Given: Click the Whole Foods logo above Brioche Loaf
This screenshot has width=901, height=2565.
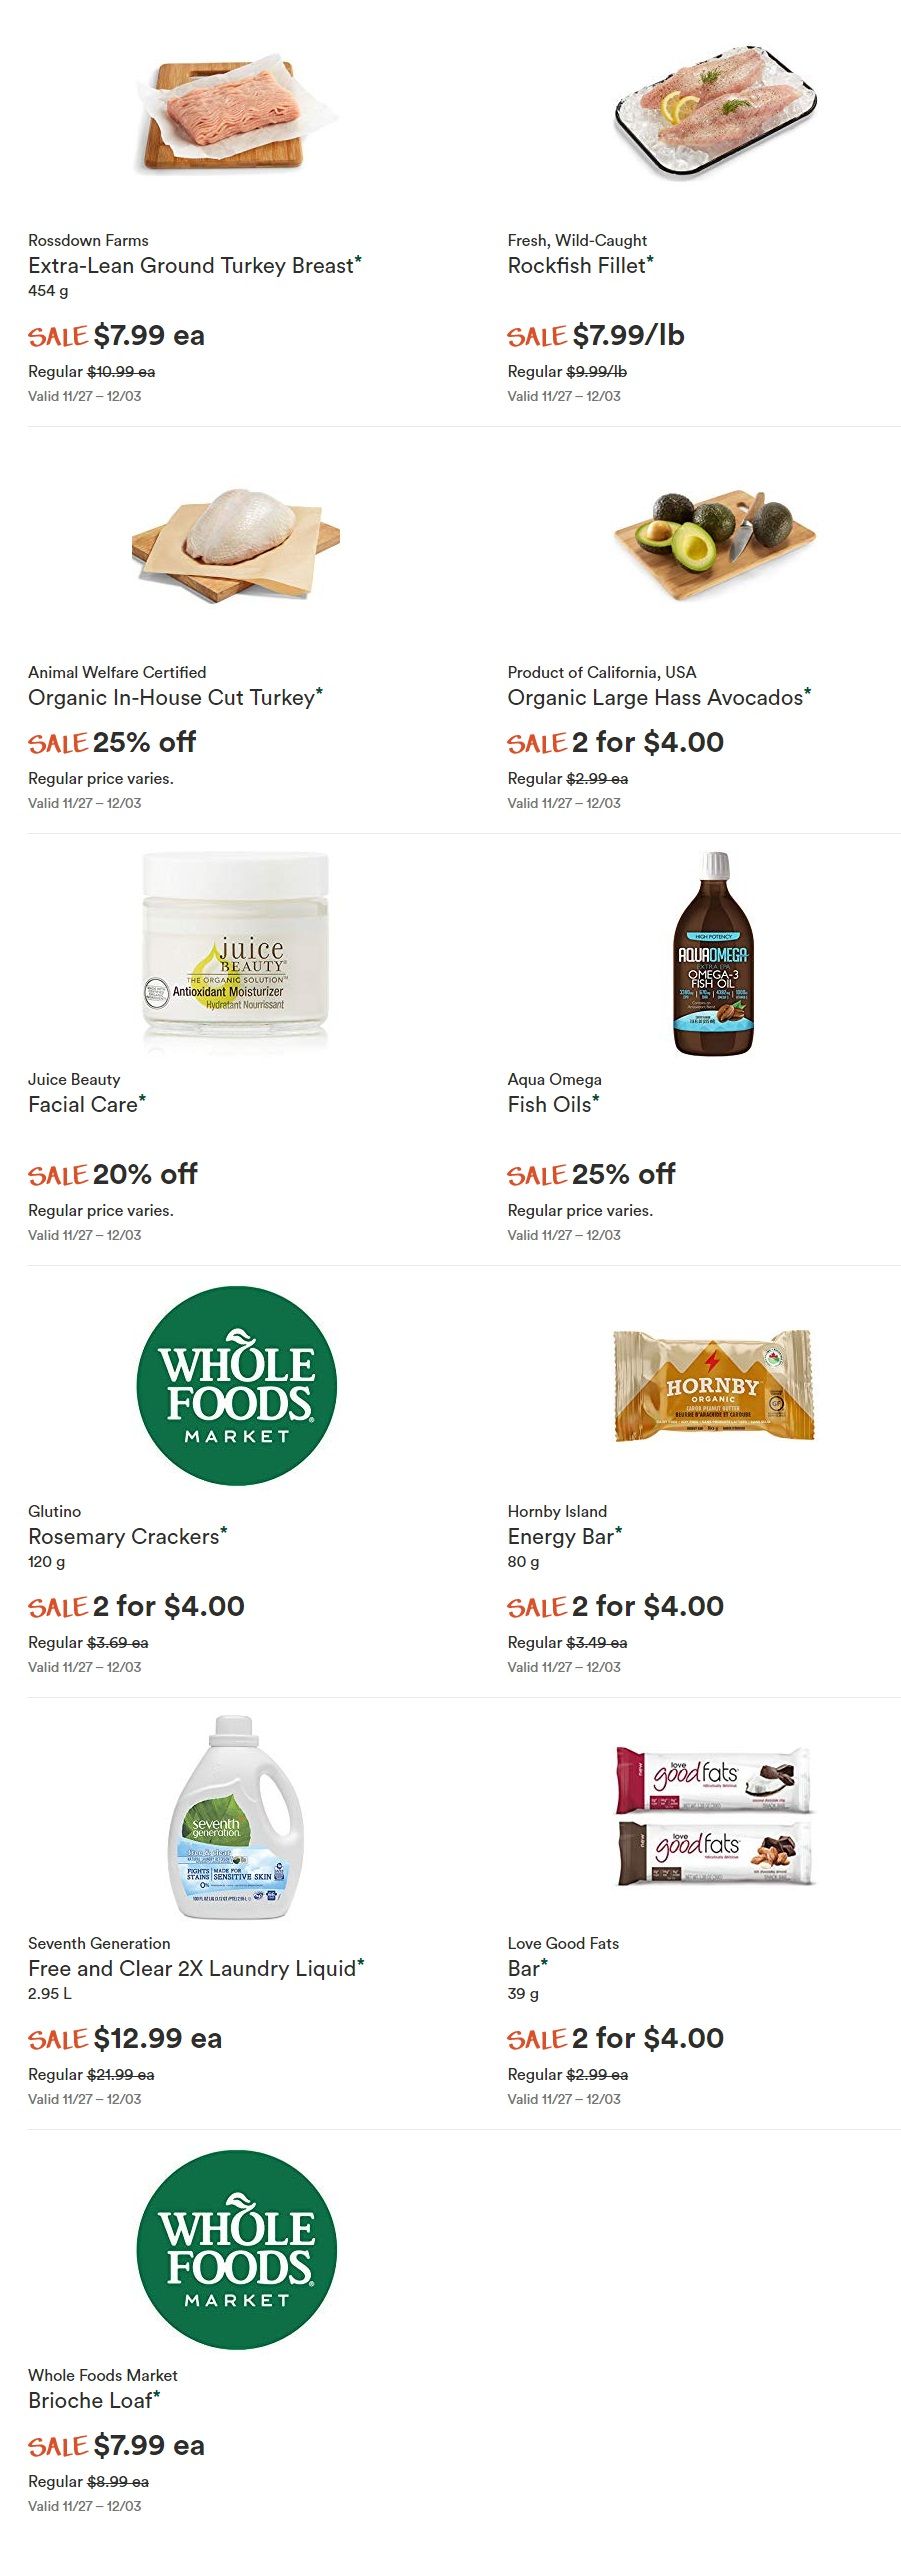Looking at the screenshot, I should tap(236, 2250).
